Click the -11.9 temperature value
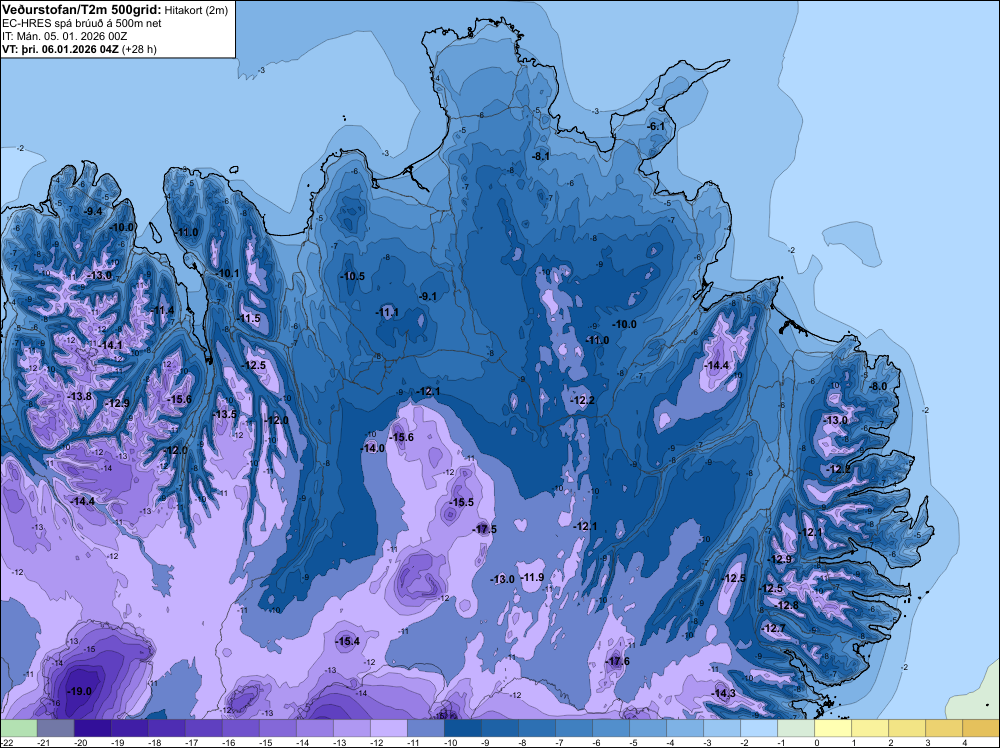 532,577
